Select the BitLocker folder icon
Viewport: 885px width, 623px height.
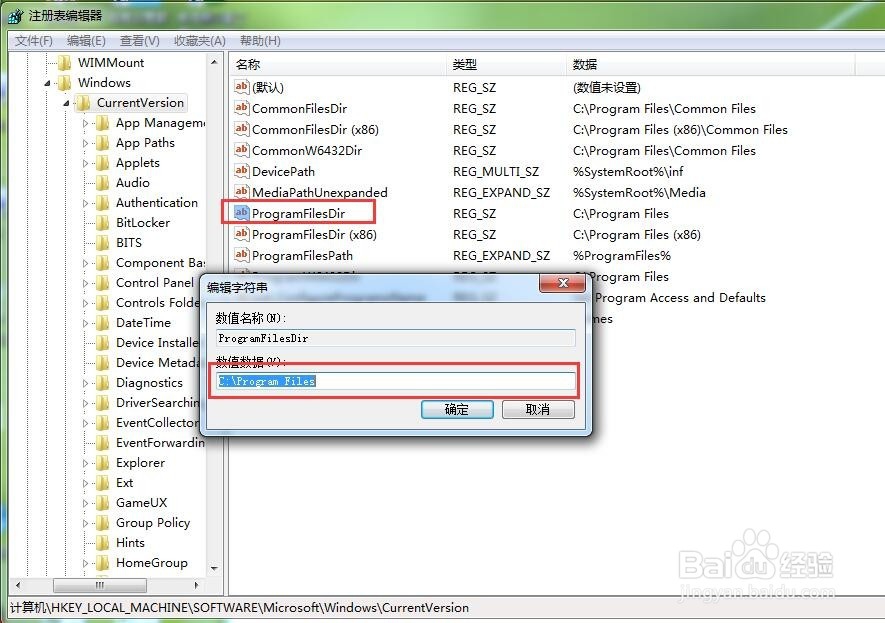click(x=103, y=223)
